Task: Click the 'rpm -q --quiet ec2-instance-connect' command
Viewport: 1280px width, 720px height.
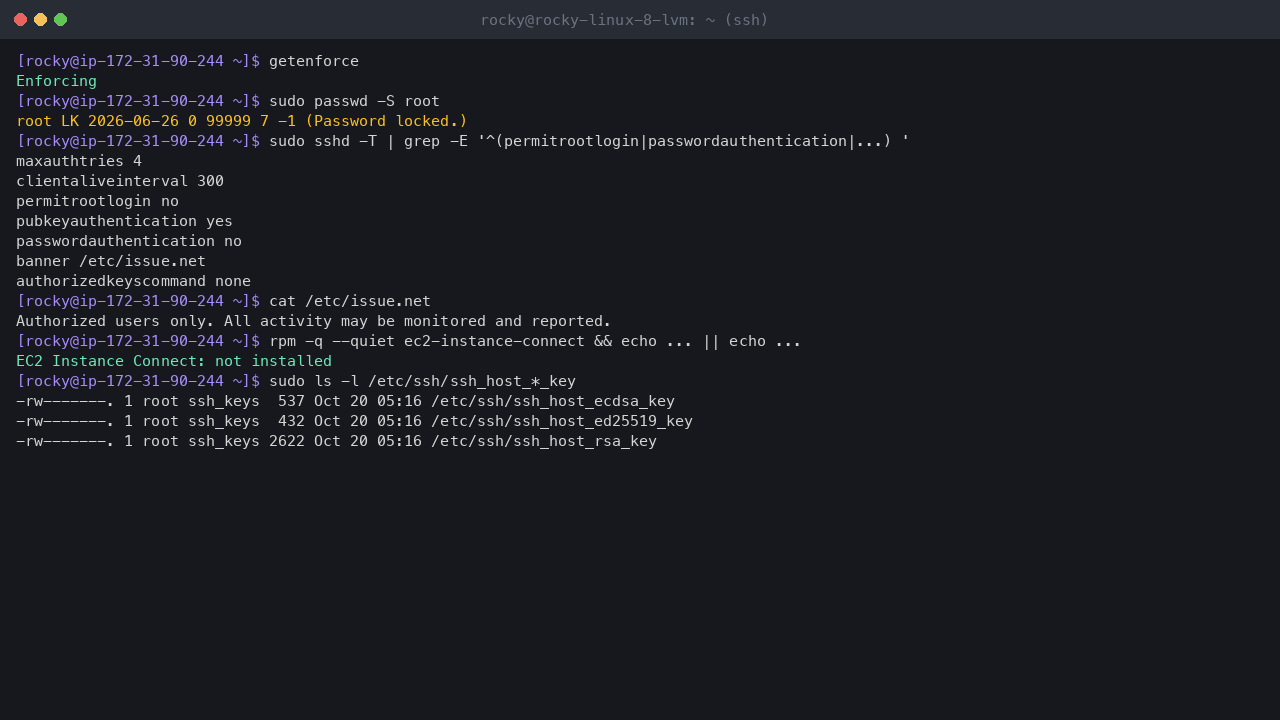Action: coord(535,341)
